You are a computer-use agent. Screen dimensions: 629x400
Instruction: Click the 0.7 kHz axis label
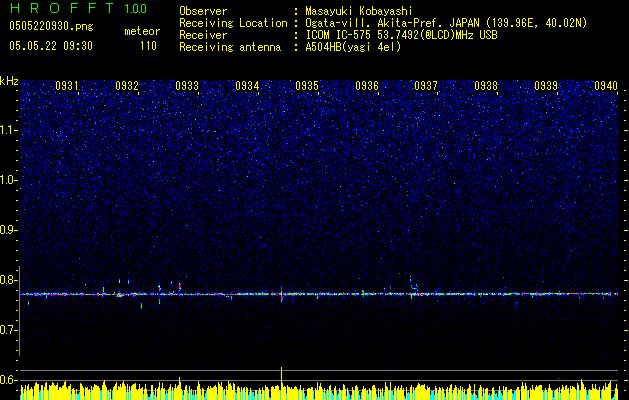pyautogui.click(x=8, y=329)
